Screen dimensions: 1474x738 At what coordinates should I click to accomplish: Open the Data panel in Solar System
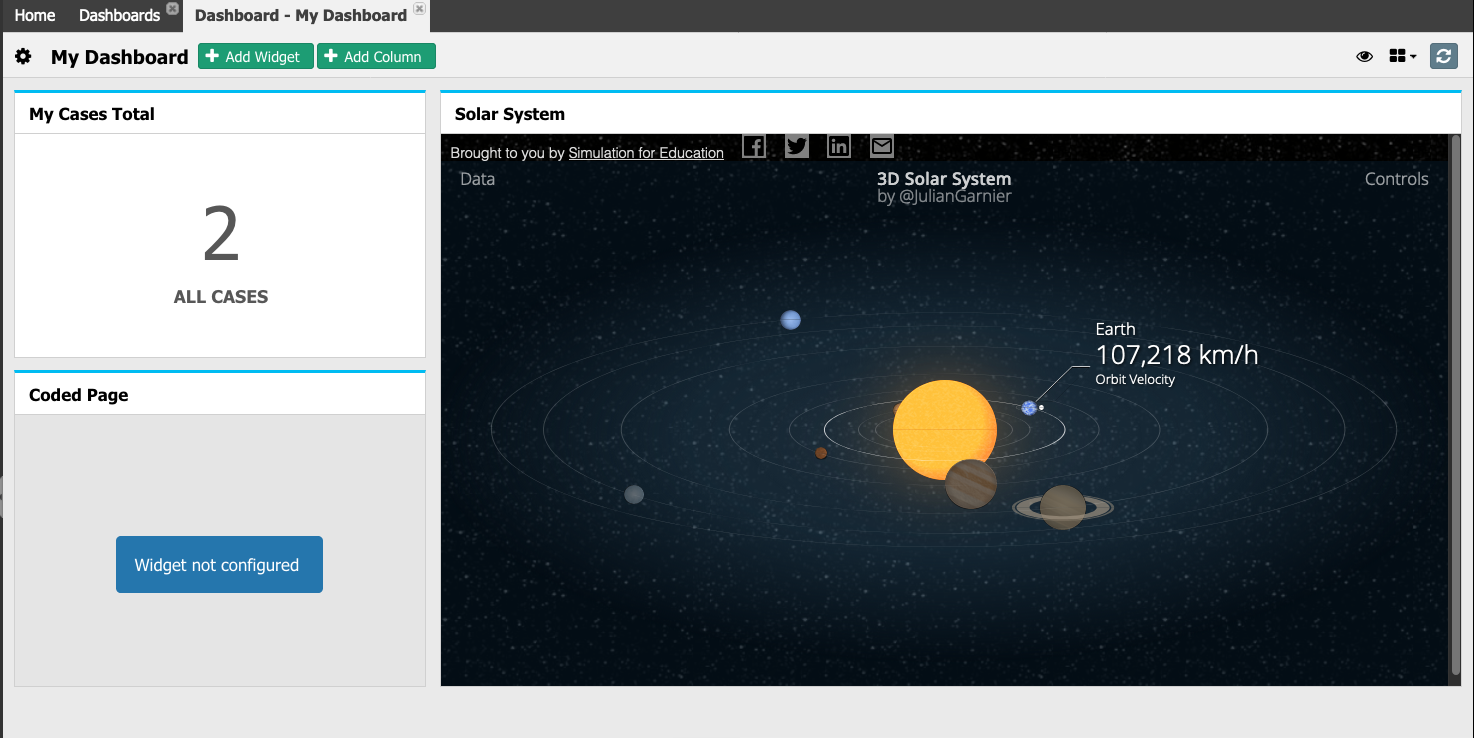coord(477,179)
